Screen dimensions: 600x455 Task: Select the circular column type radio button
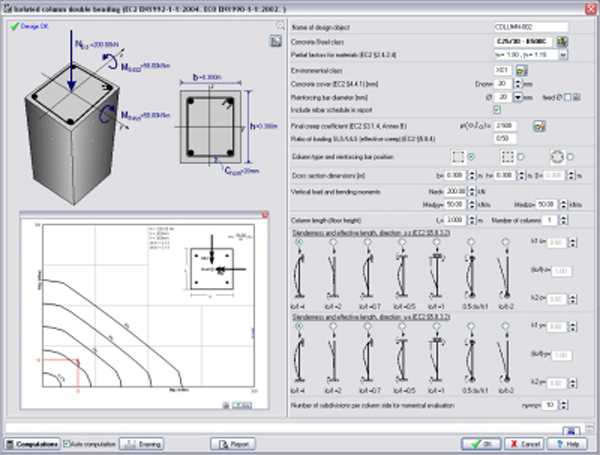(572, 156)
